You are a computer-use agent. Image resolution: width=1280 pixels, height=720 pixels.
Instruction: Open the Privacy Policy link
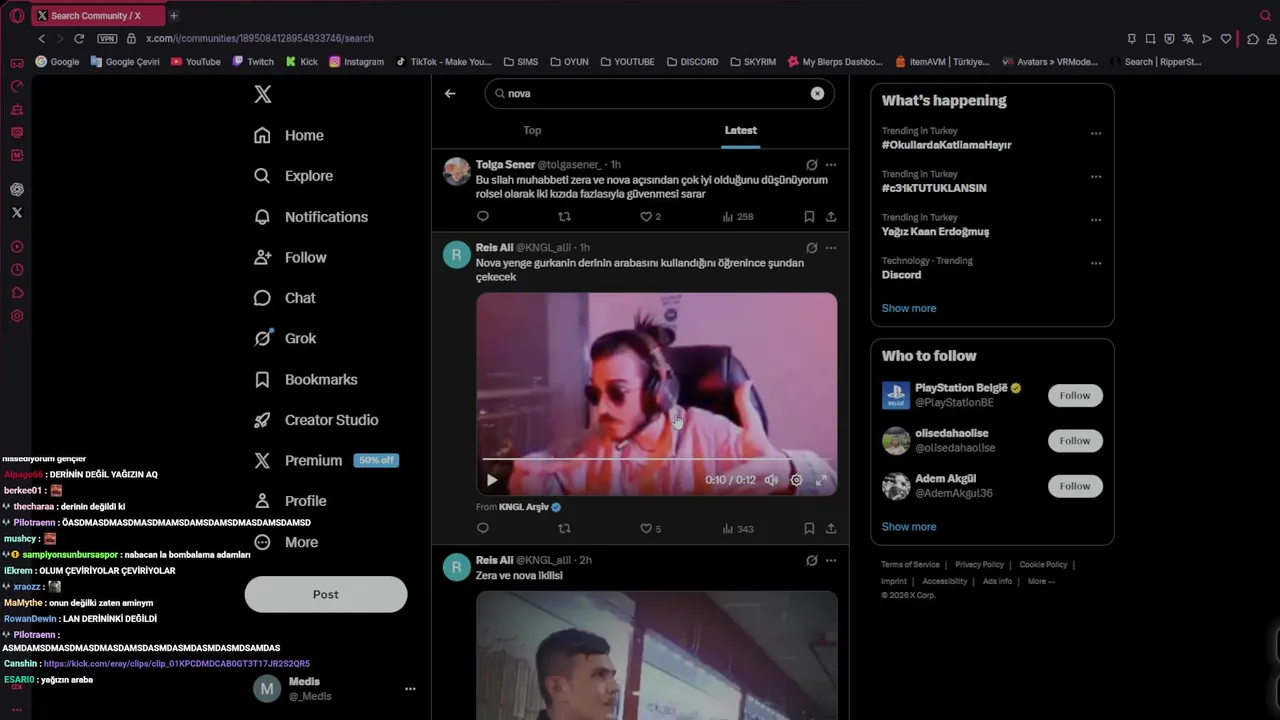979,565
